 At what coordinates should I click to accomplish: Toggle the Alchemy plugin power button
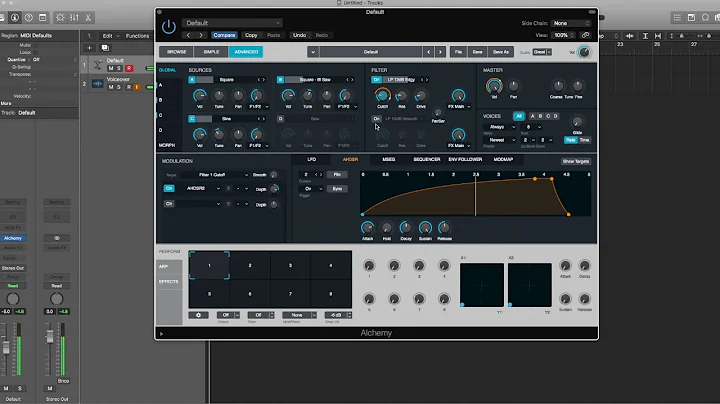[169, 27]
